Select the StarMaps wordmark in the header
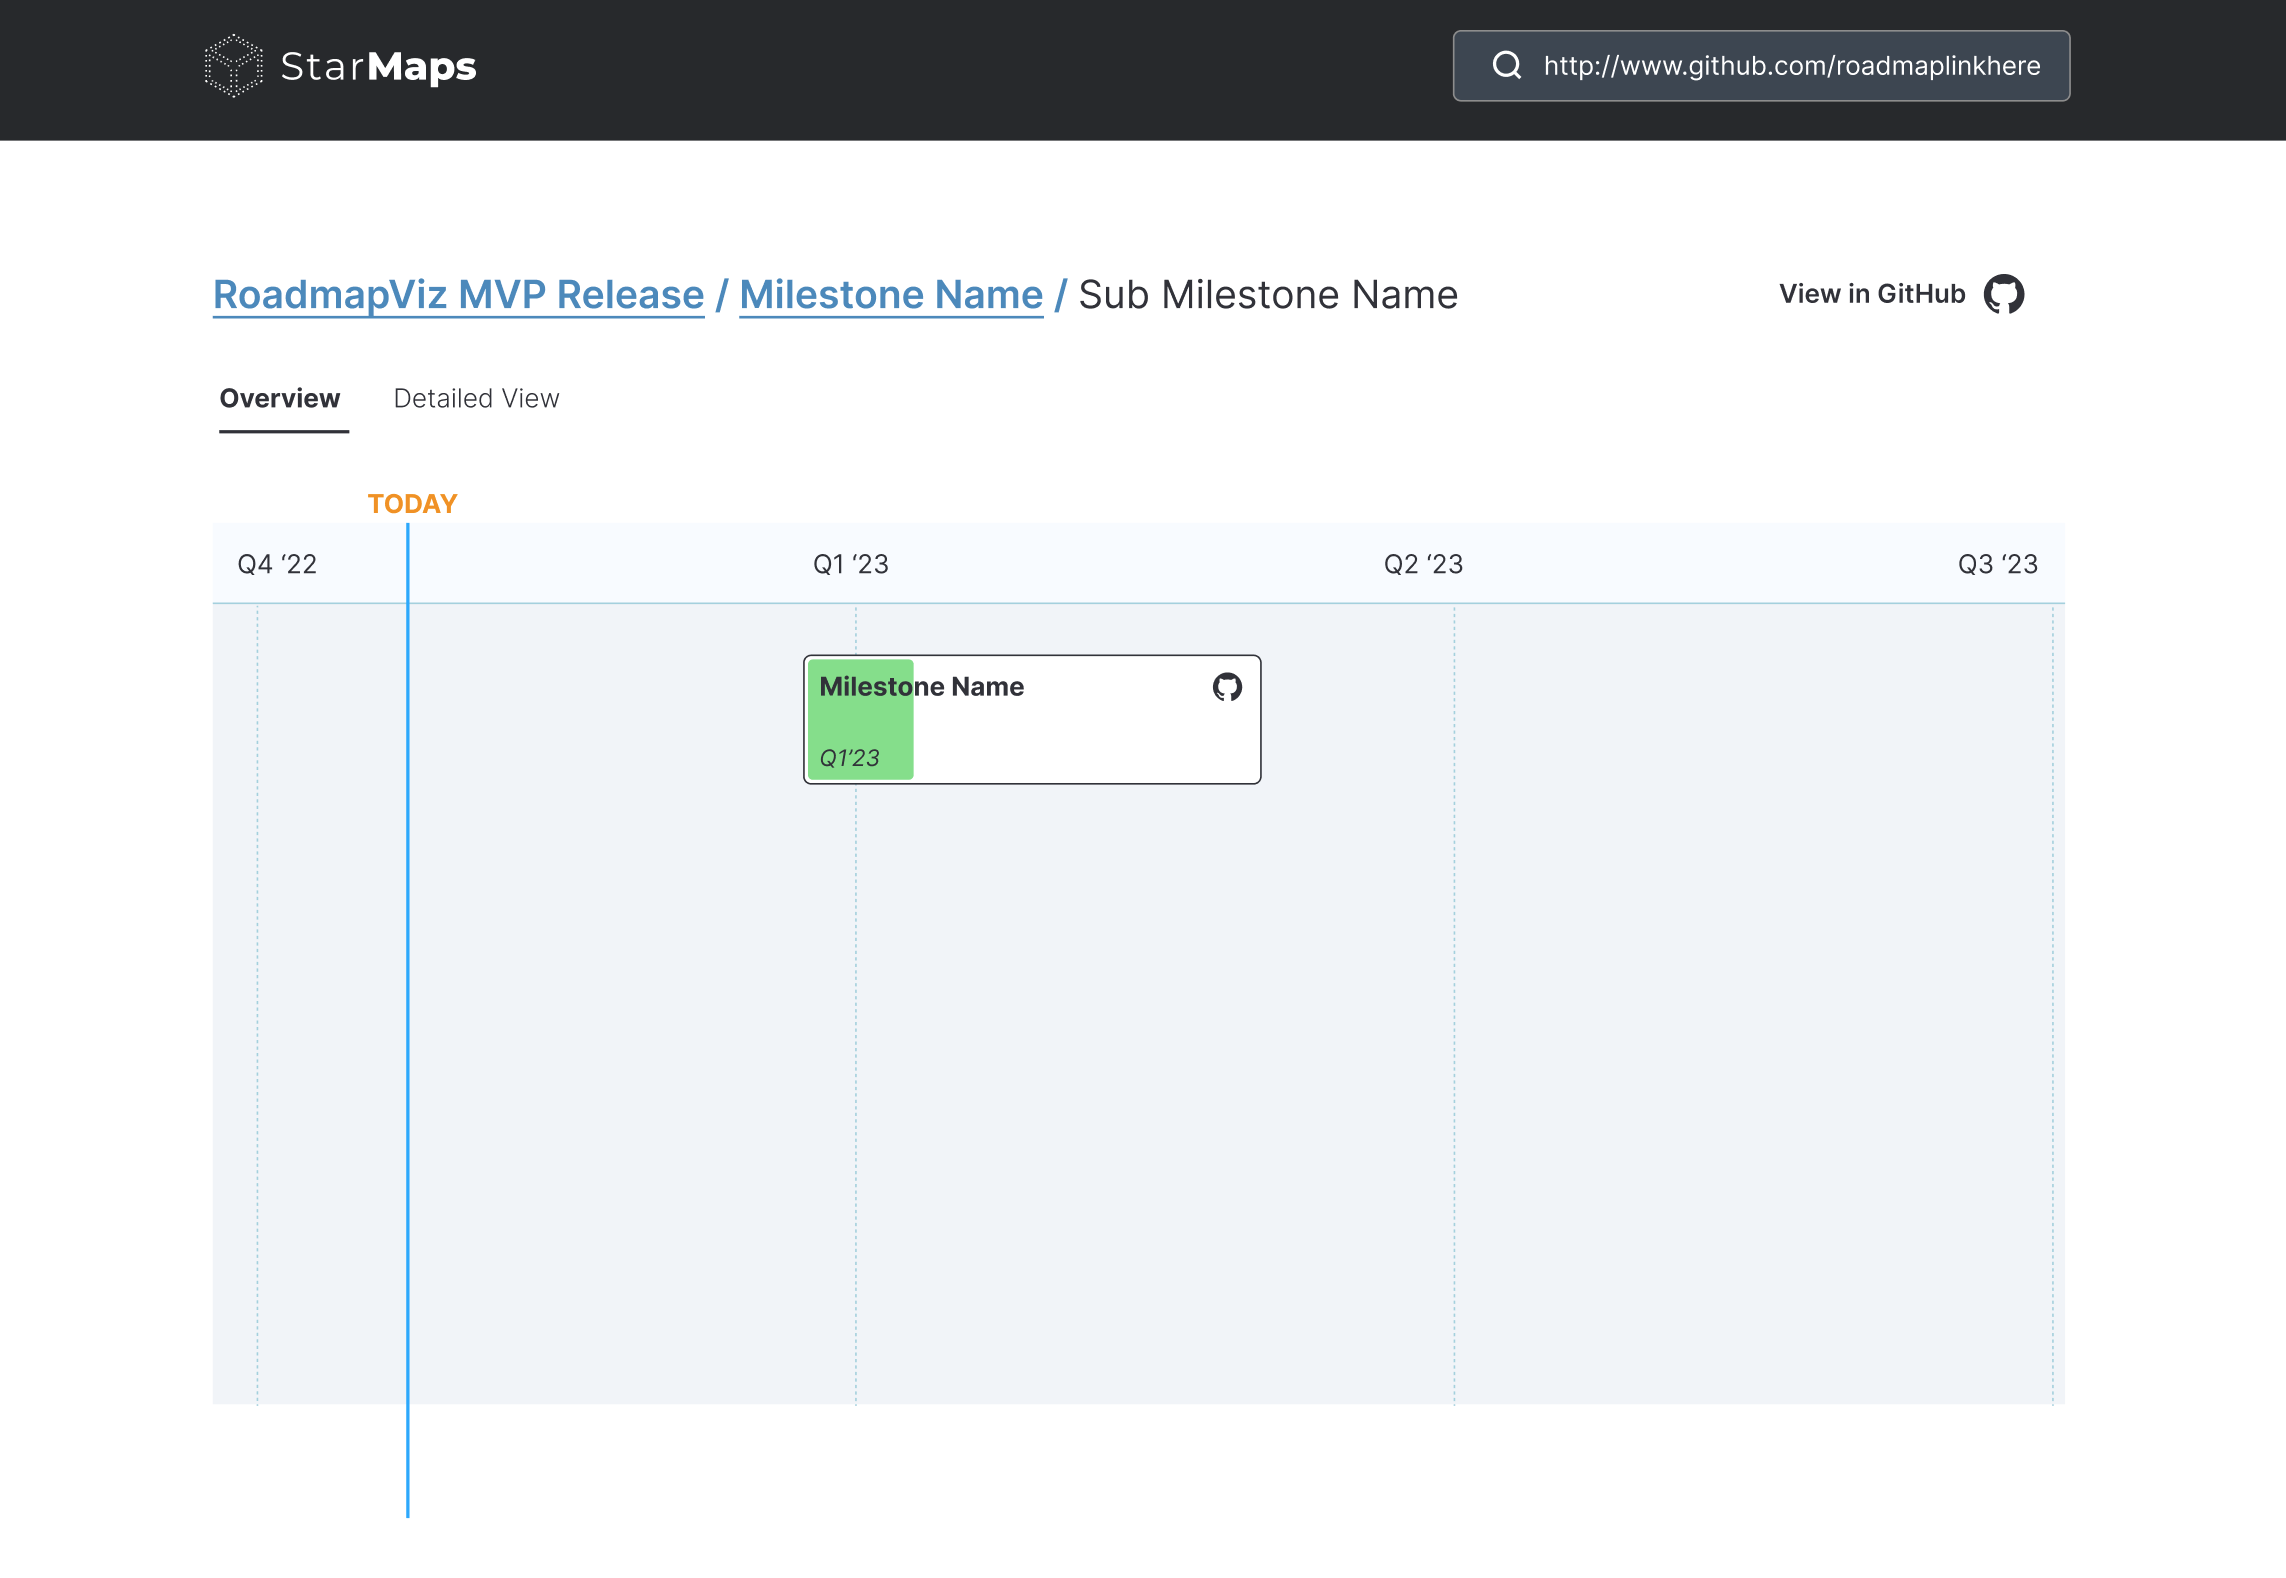Image resolution: width=2286 pixels, height=1578 pixels. [x=377, y=67]
